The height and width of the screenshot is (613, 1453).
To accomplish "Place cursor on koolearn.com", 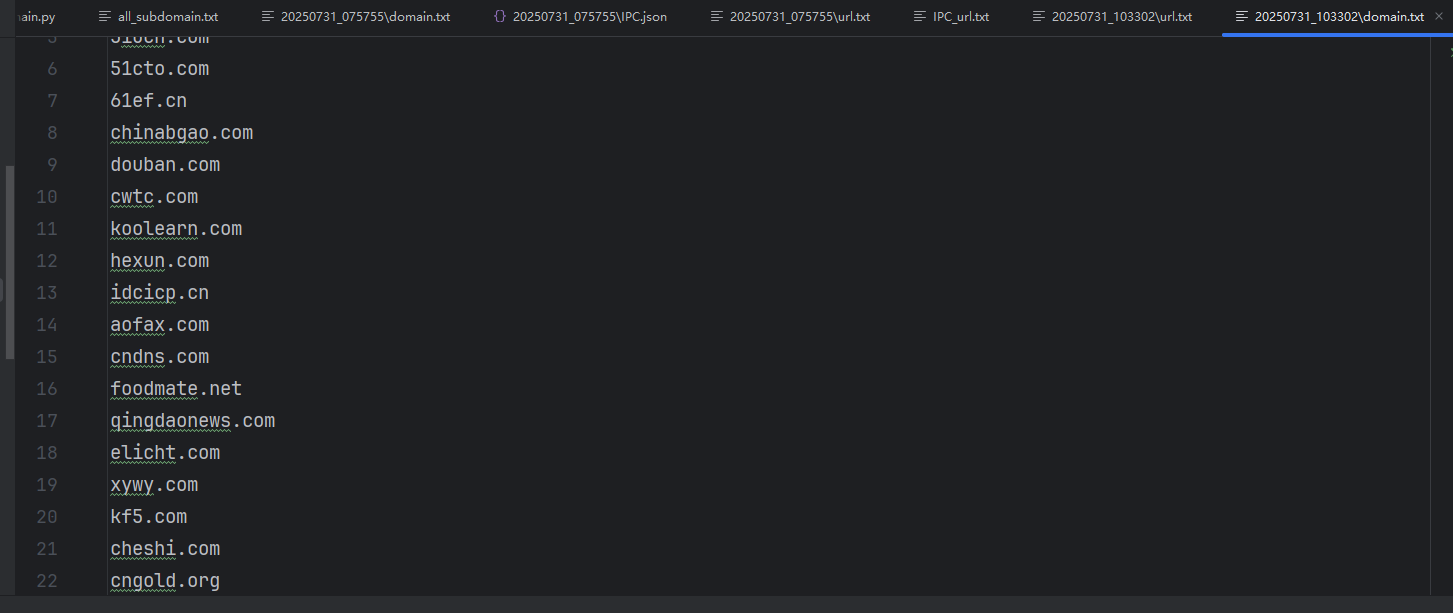I will (x=176, y=229).
